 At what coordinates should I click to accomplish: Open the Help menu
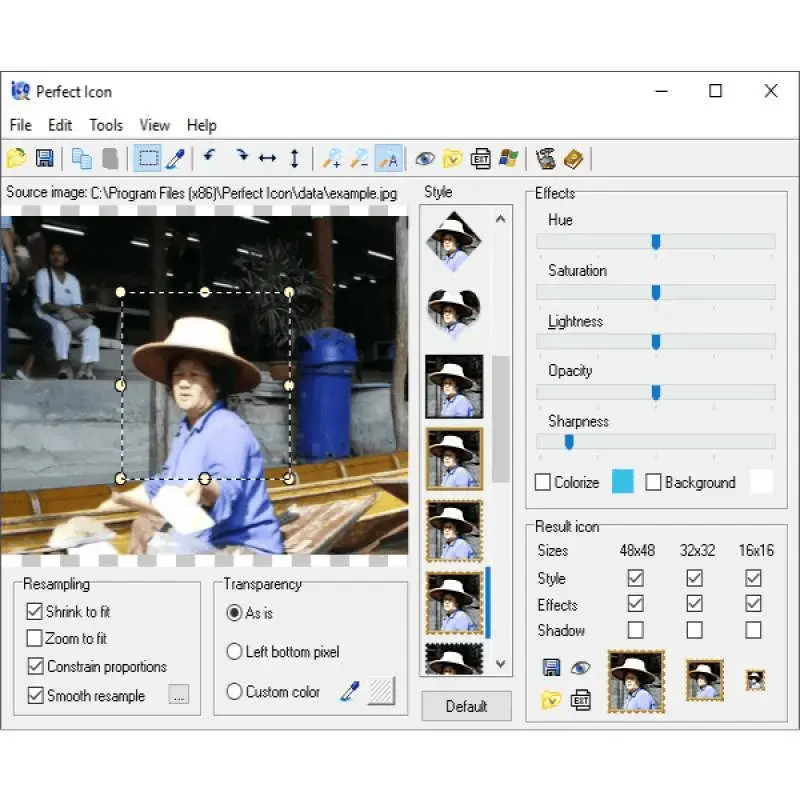pos(202,125)
